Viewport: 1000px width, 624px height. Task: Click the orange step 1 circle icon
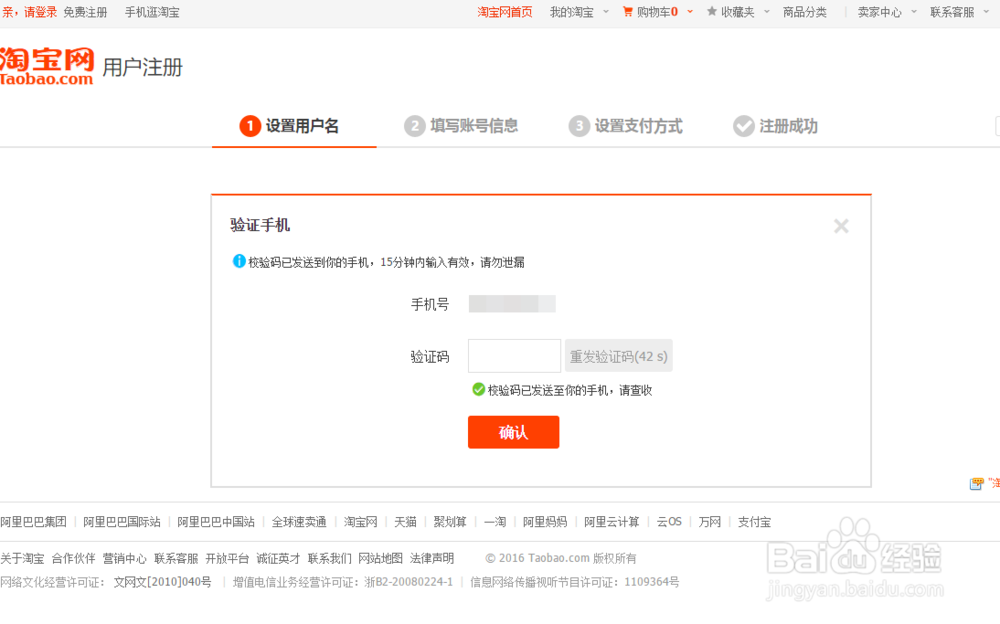pyautogui.click(x=248, y=126)
